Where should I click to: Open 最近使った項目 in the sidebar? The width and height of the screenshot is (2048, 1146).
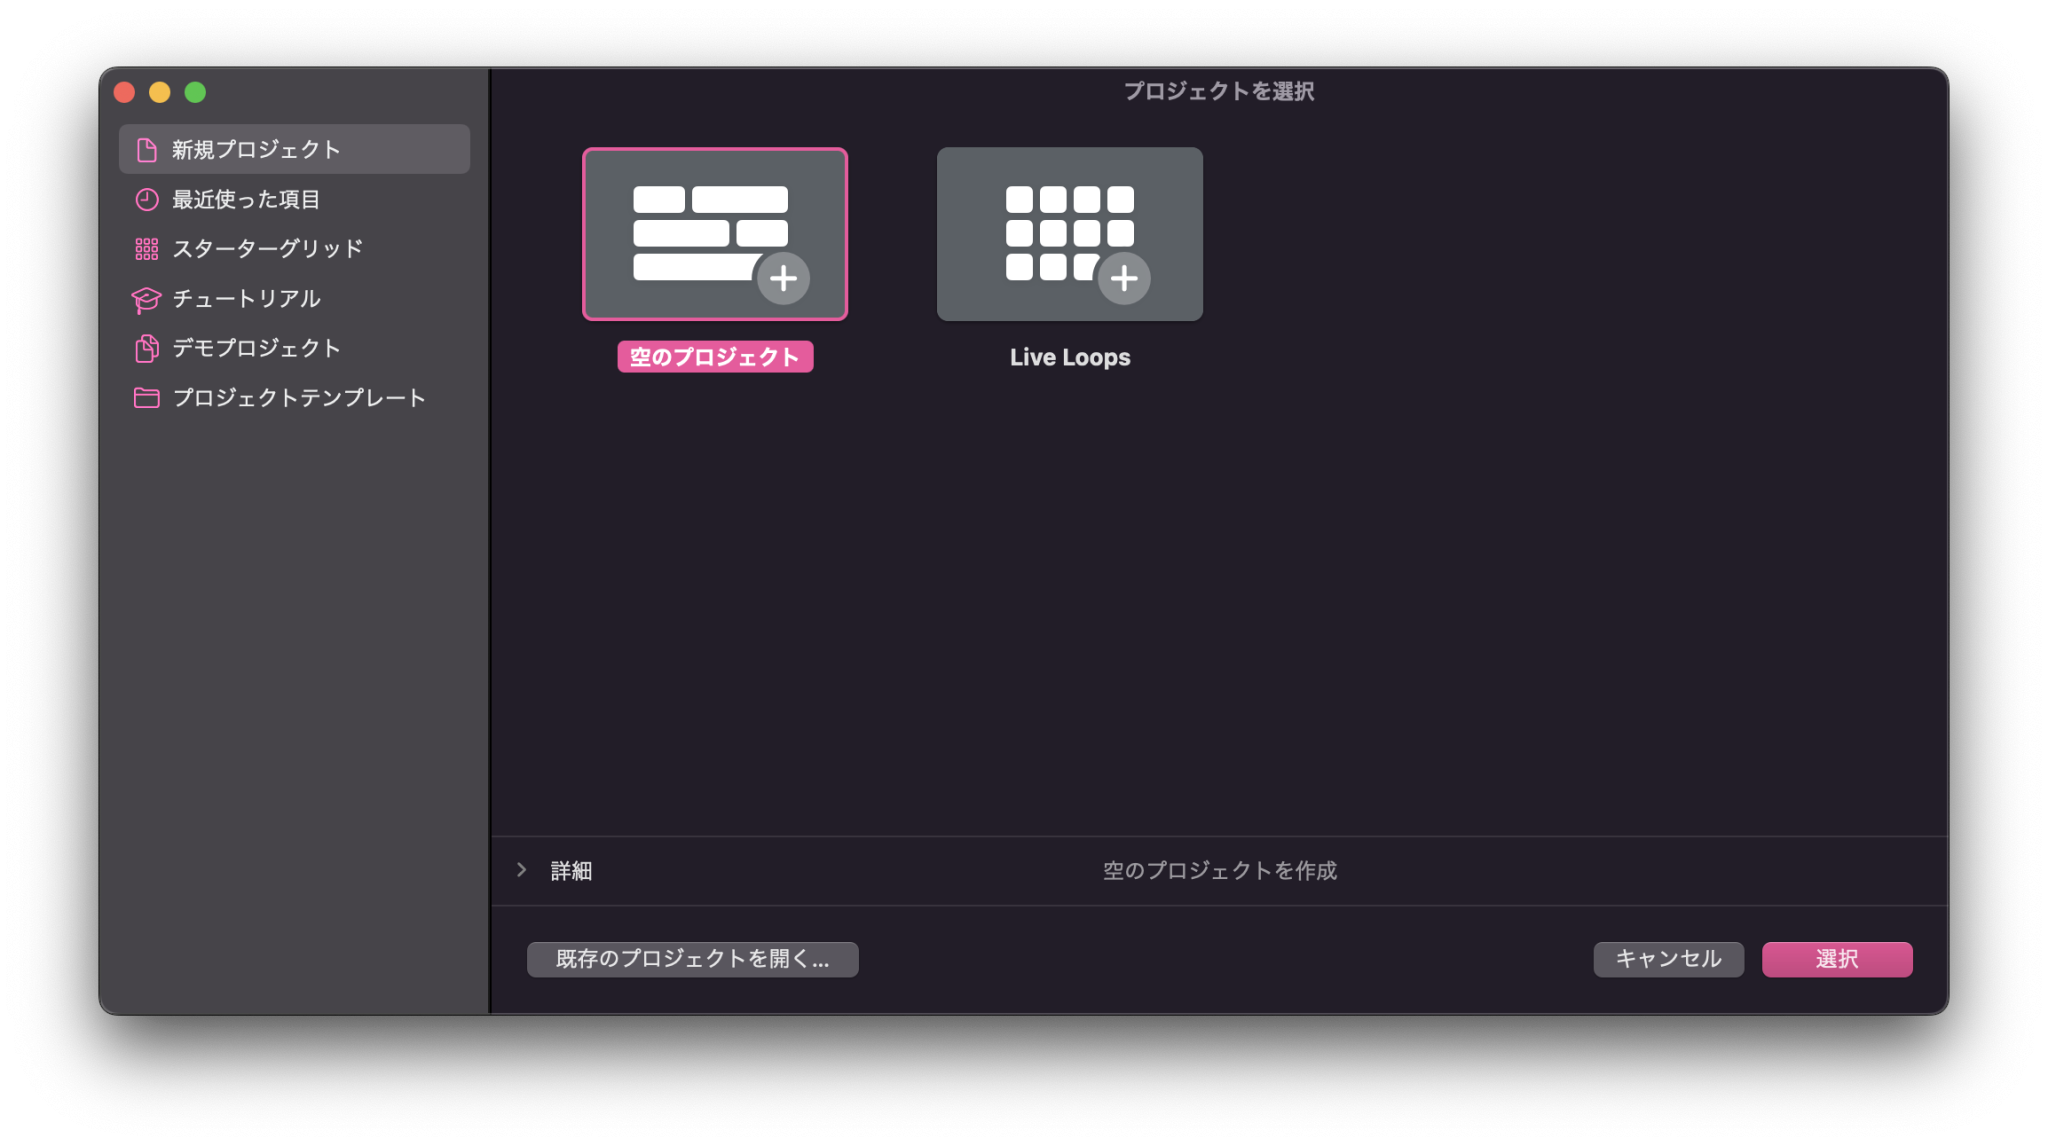pyautogui.click(x=247, y=198)
